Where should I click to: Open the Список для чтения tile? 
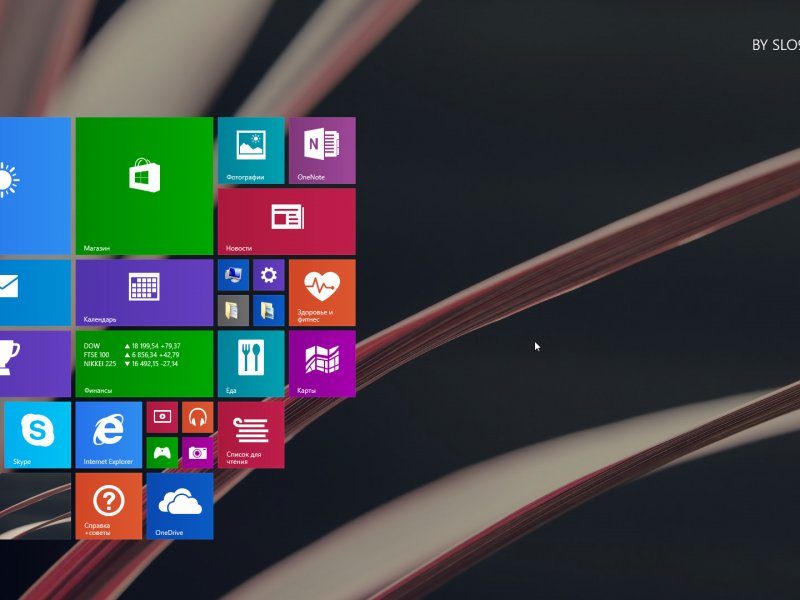tap(251, 435)
